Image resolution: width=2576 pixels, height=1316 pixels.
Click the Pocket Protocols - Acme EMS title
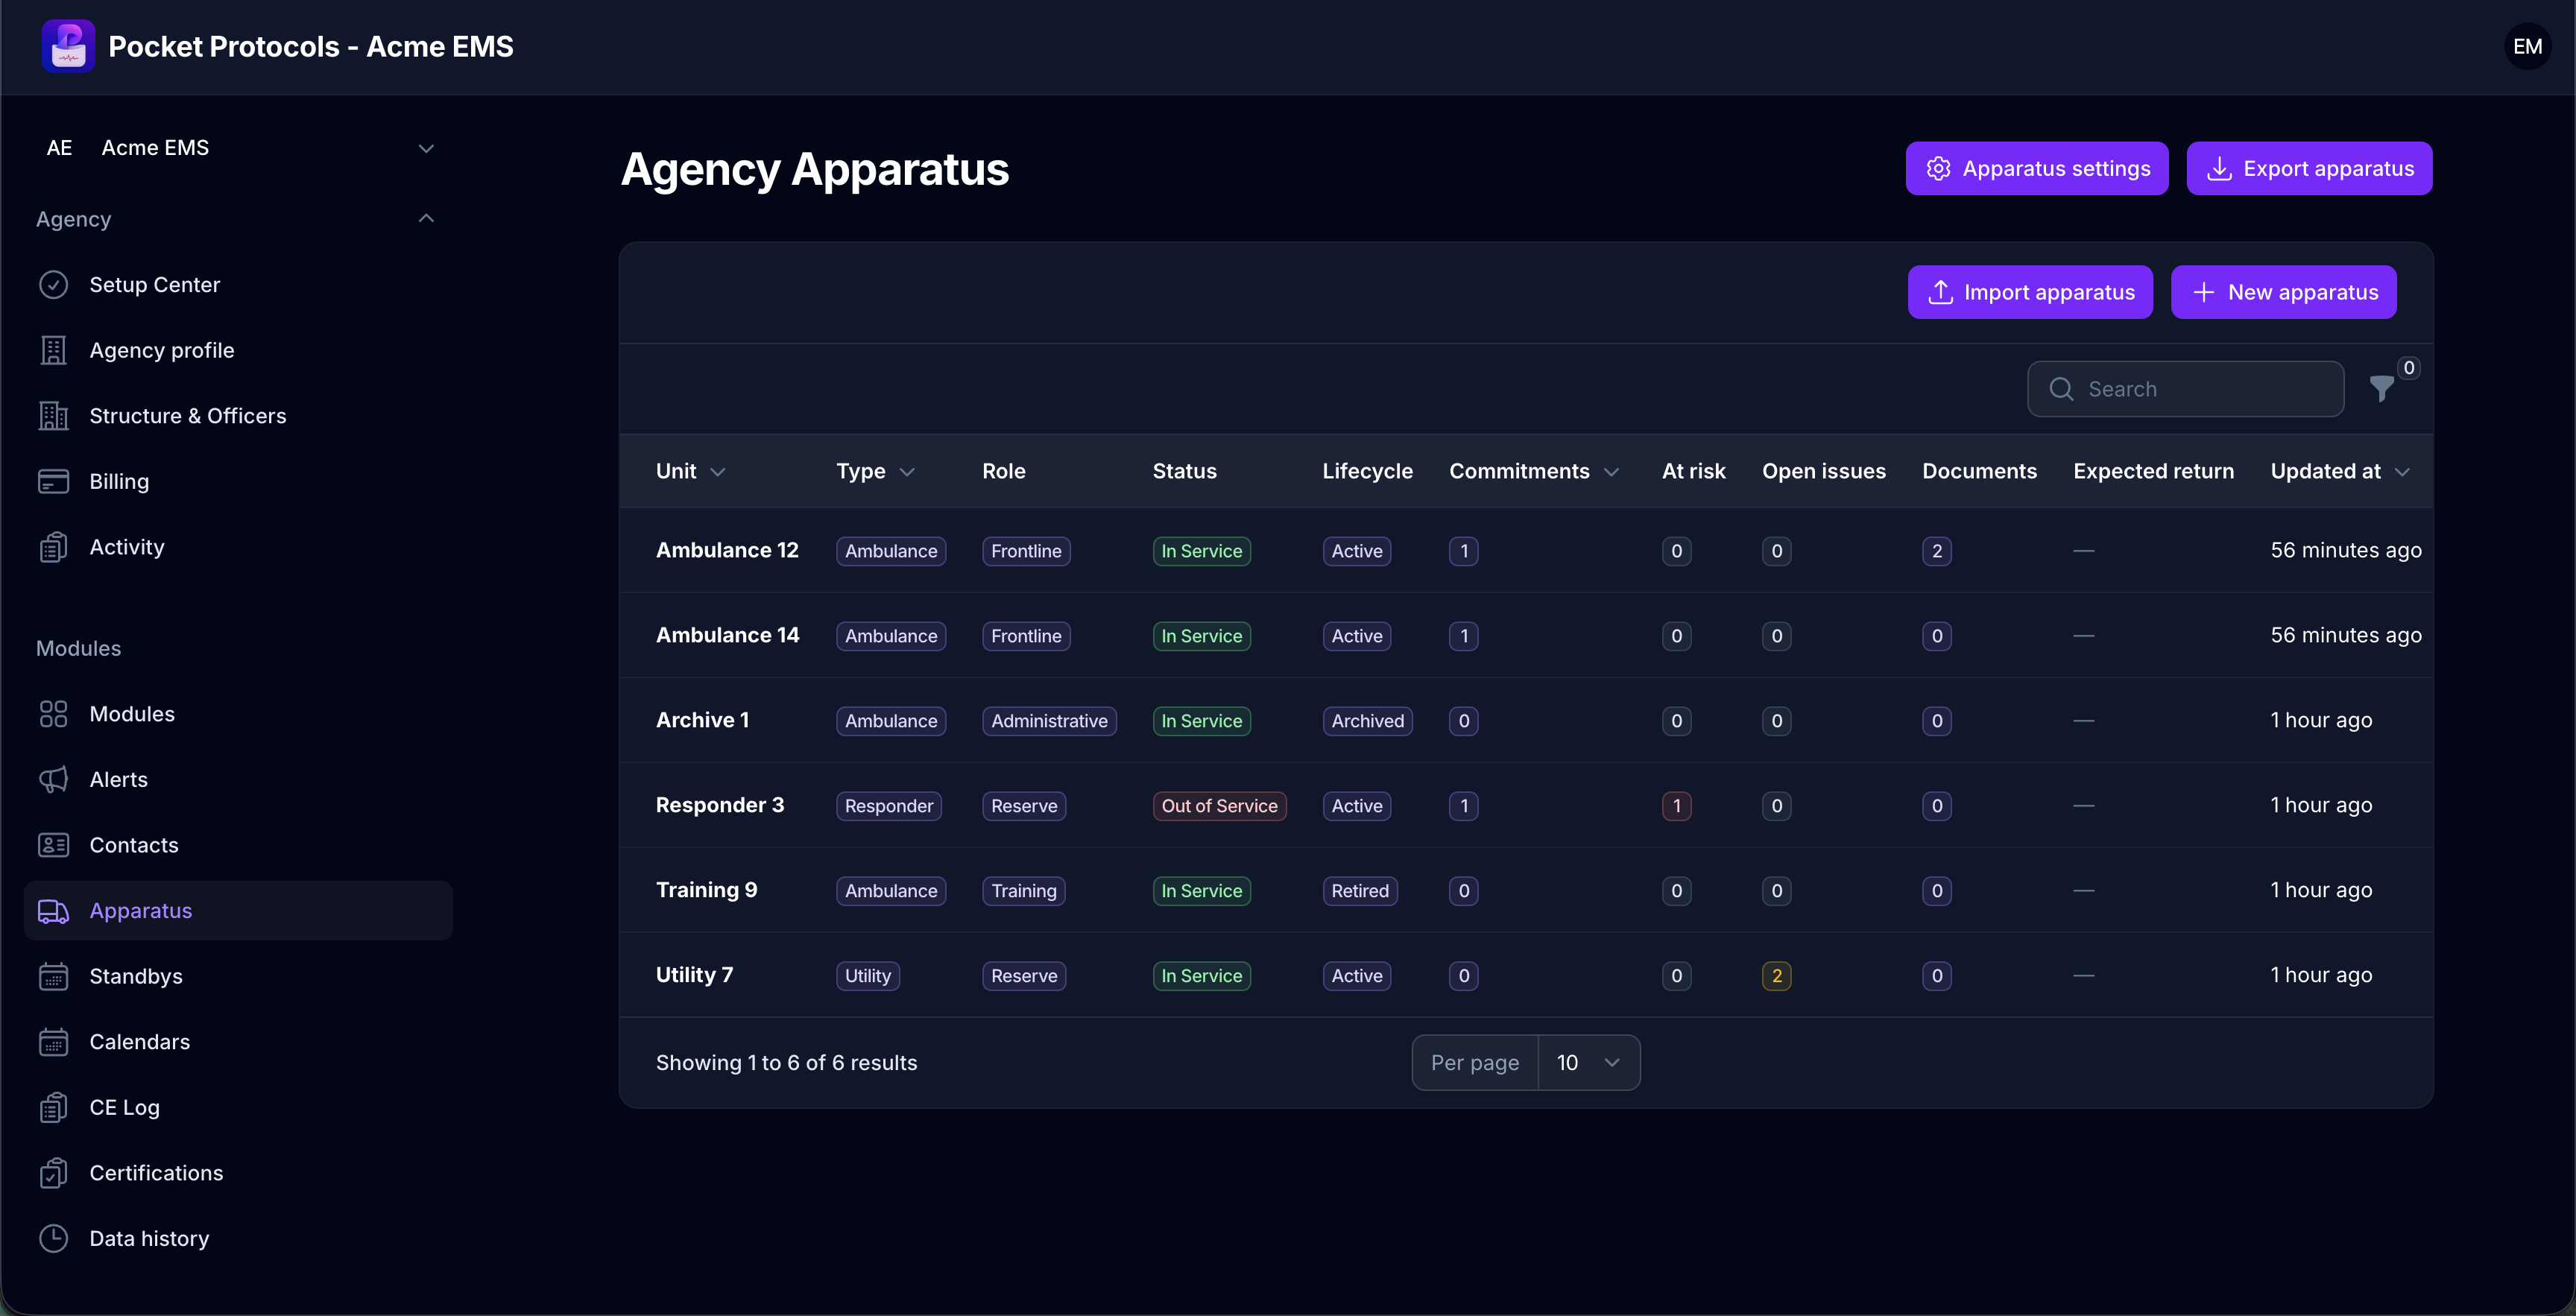311,46
